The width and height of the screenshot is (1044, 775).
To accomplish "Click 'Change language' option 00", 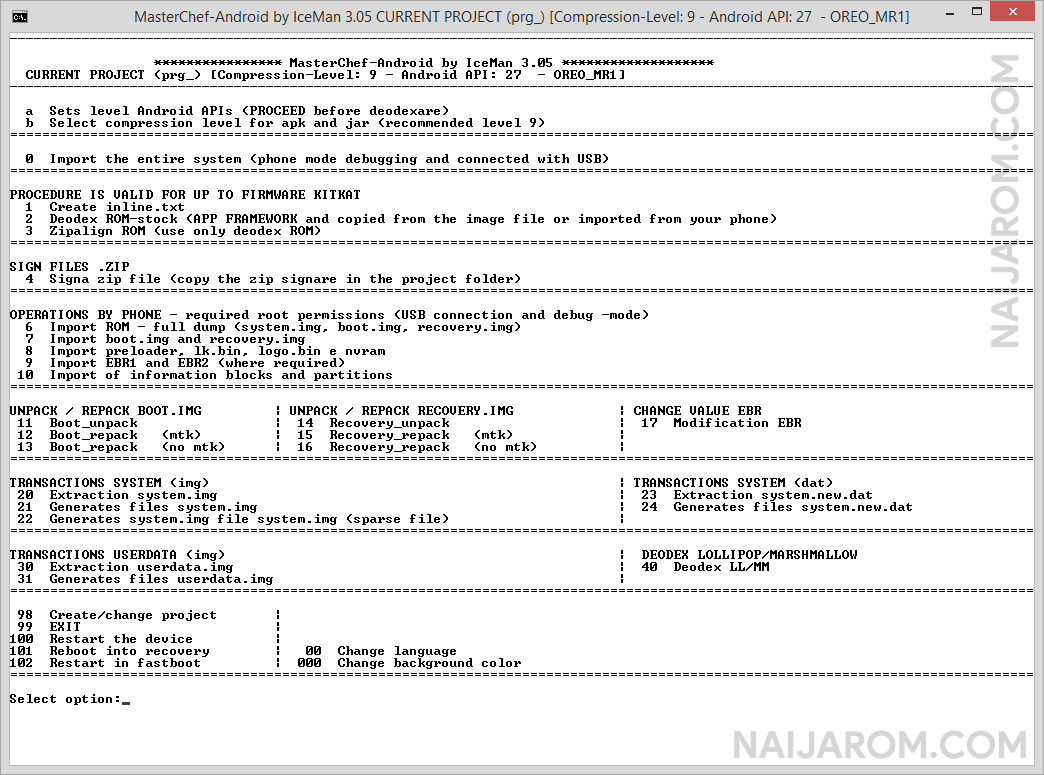I will (381, 650).
